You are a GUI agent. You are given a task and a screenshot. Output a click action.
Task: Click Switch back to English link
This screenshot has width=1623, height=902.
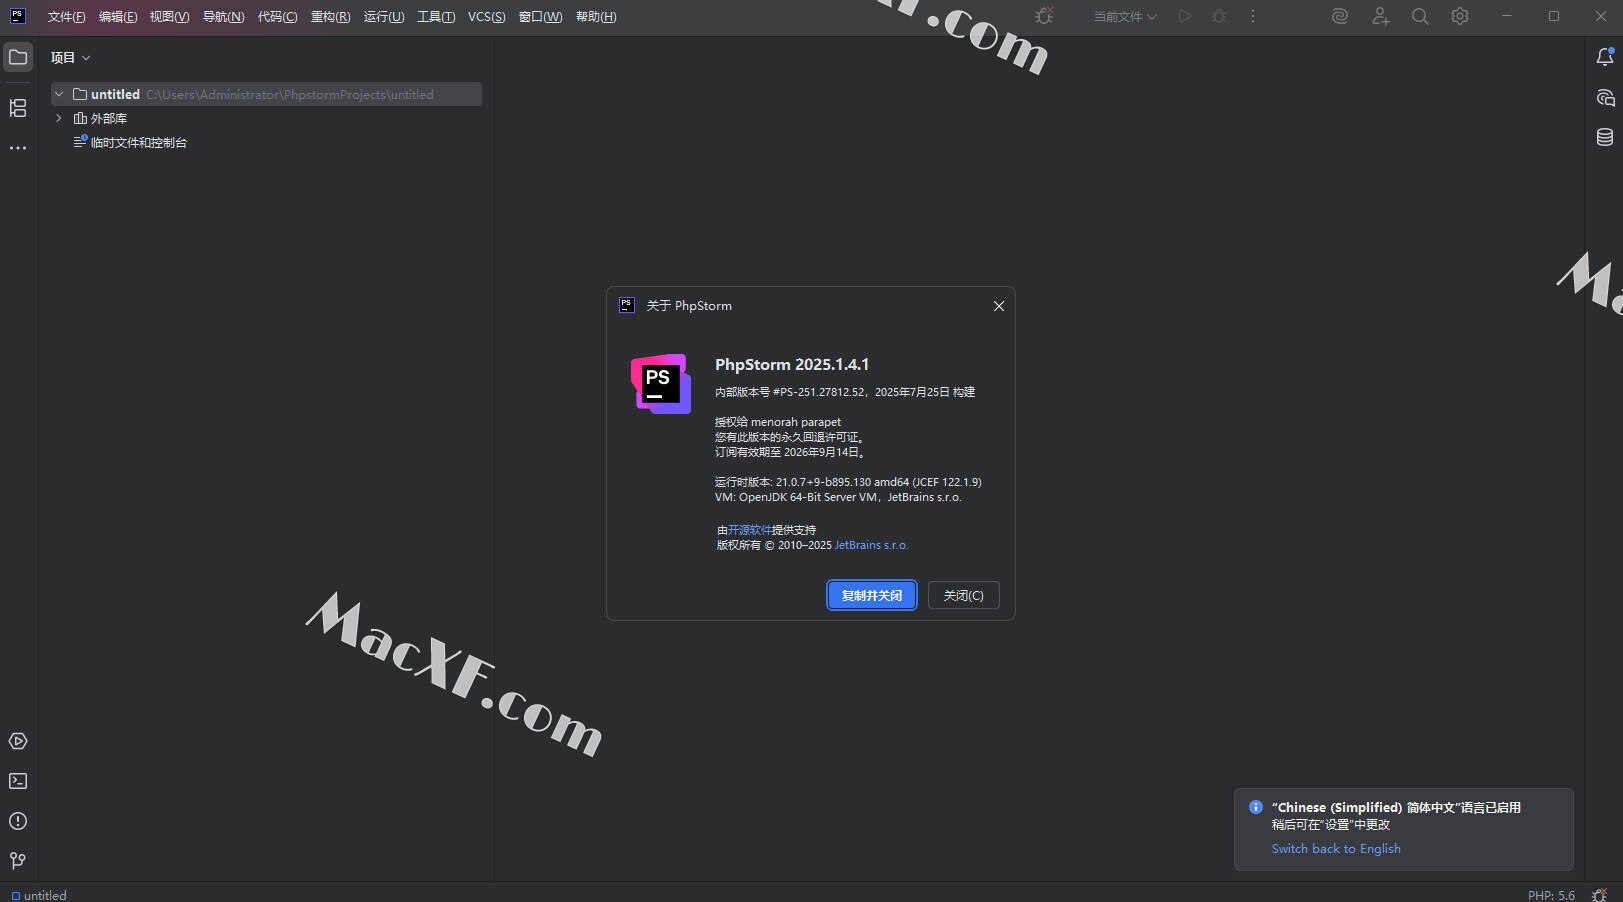[1336, 849]
